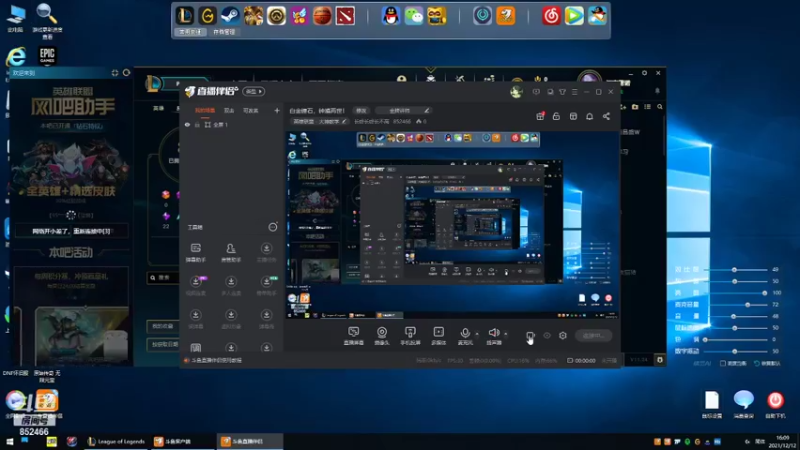Toggle the microphone in live companion toolbar
Viewport: 800px width, 450px height.
(x=465, y=336)
